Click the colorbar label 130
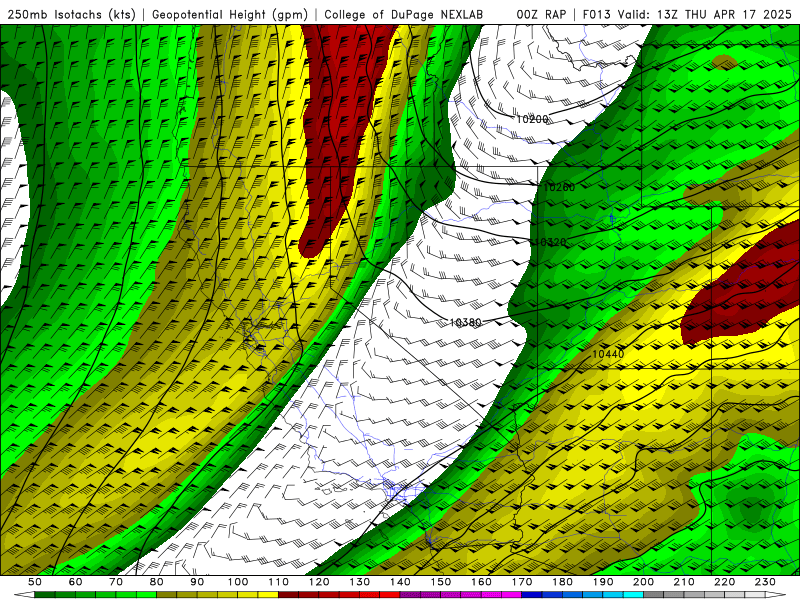 (x=360, y=582)
